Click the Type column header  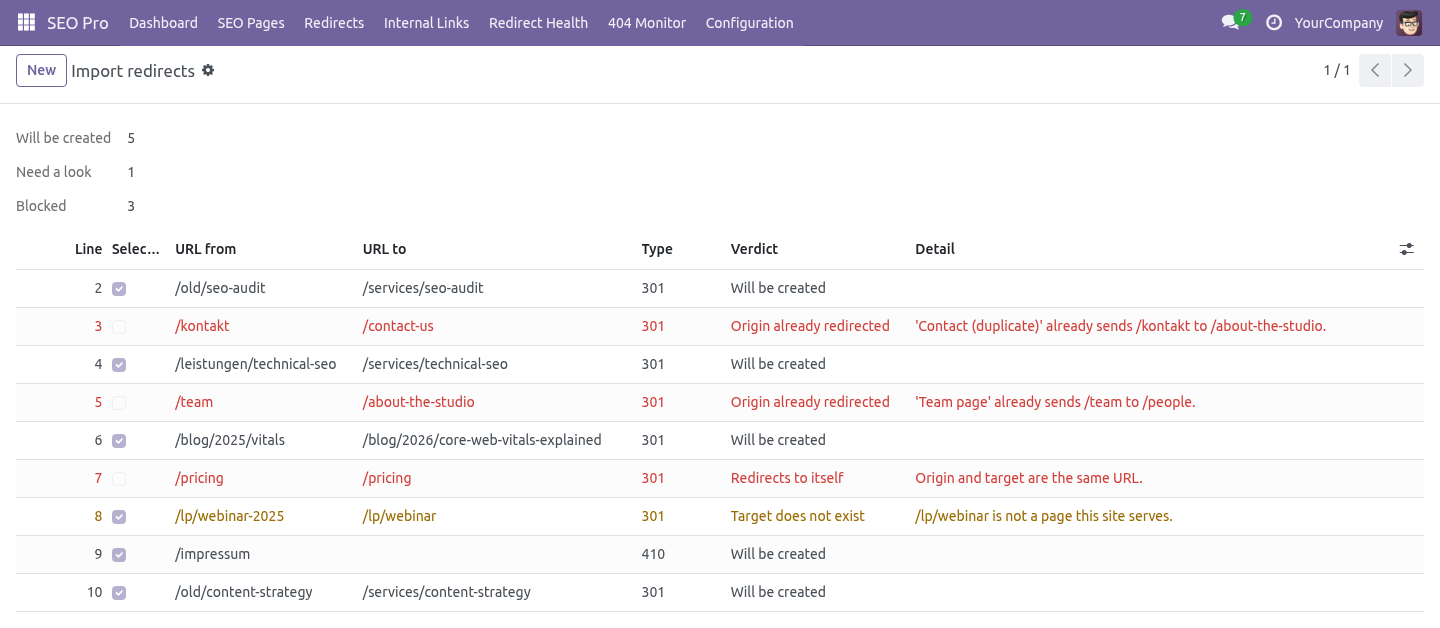click(x=657, y=249)
